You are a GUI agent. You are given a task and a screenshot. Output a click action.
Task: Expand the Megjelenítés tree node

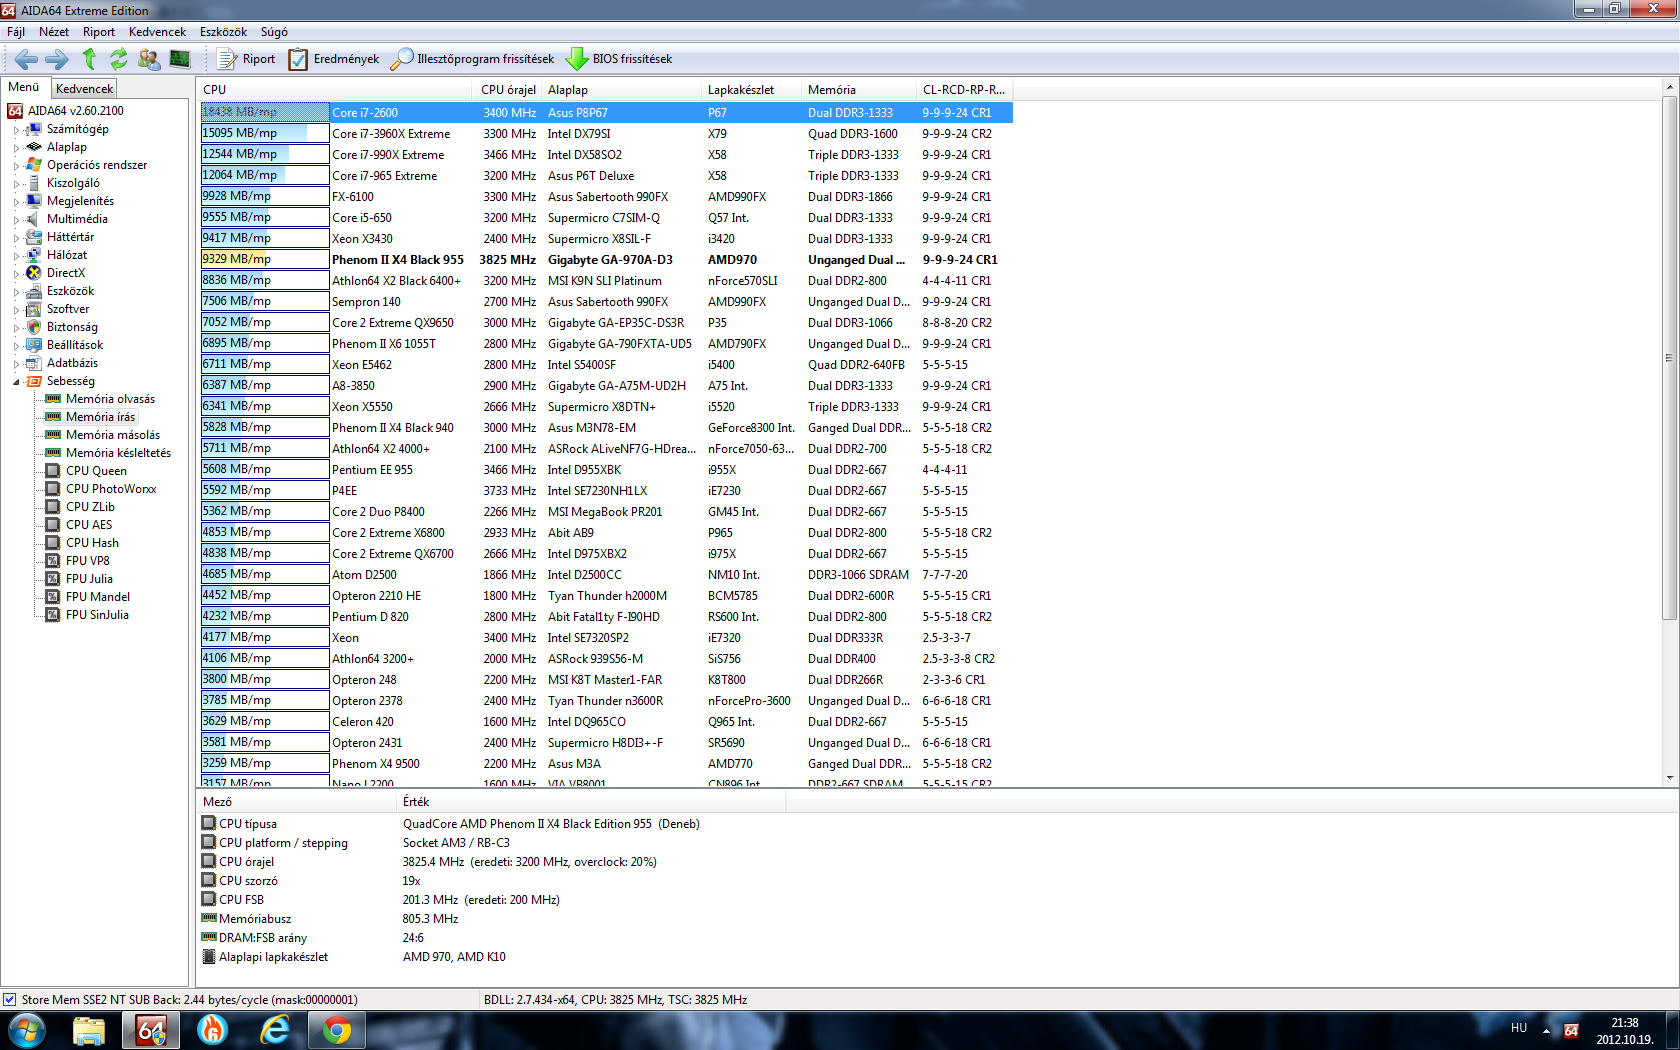pyautogui.click(x=16, y=202)
